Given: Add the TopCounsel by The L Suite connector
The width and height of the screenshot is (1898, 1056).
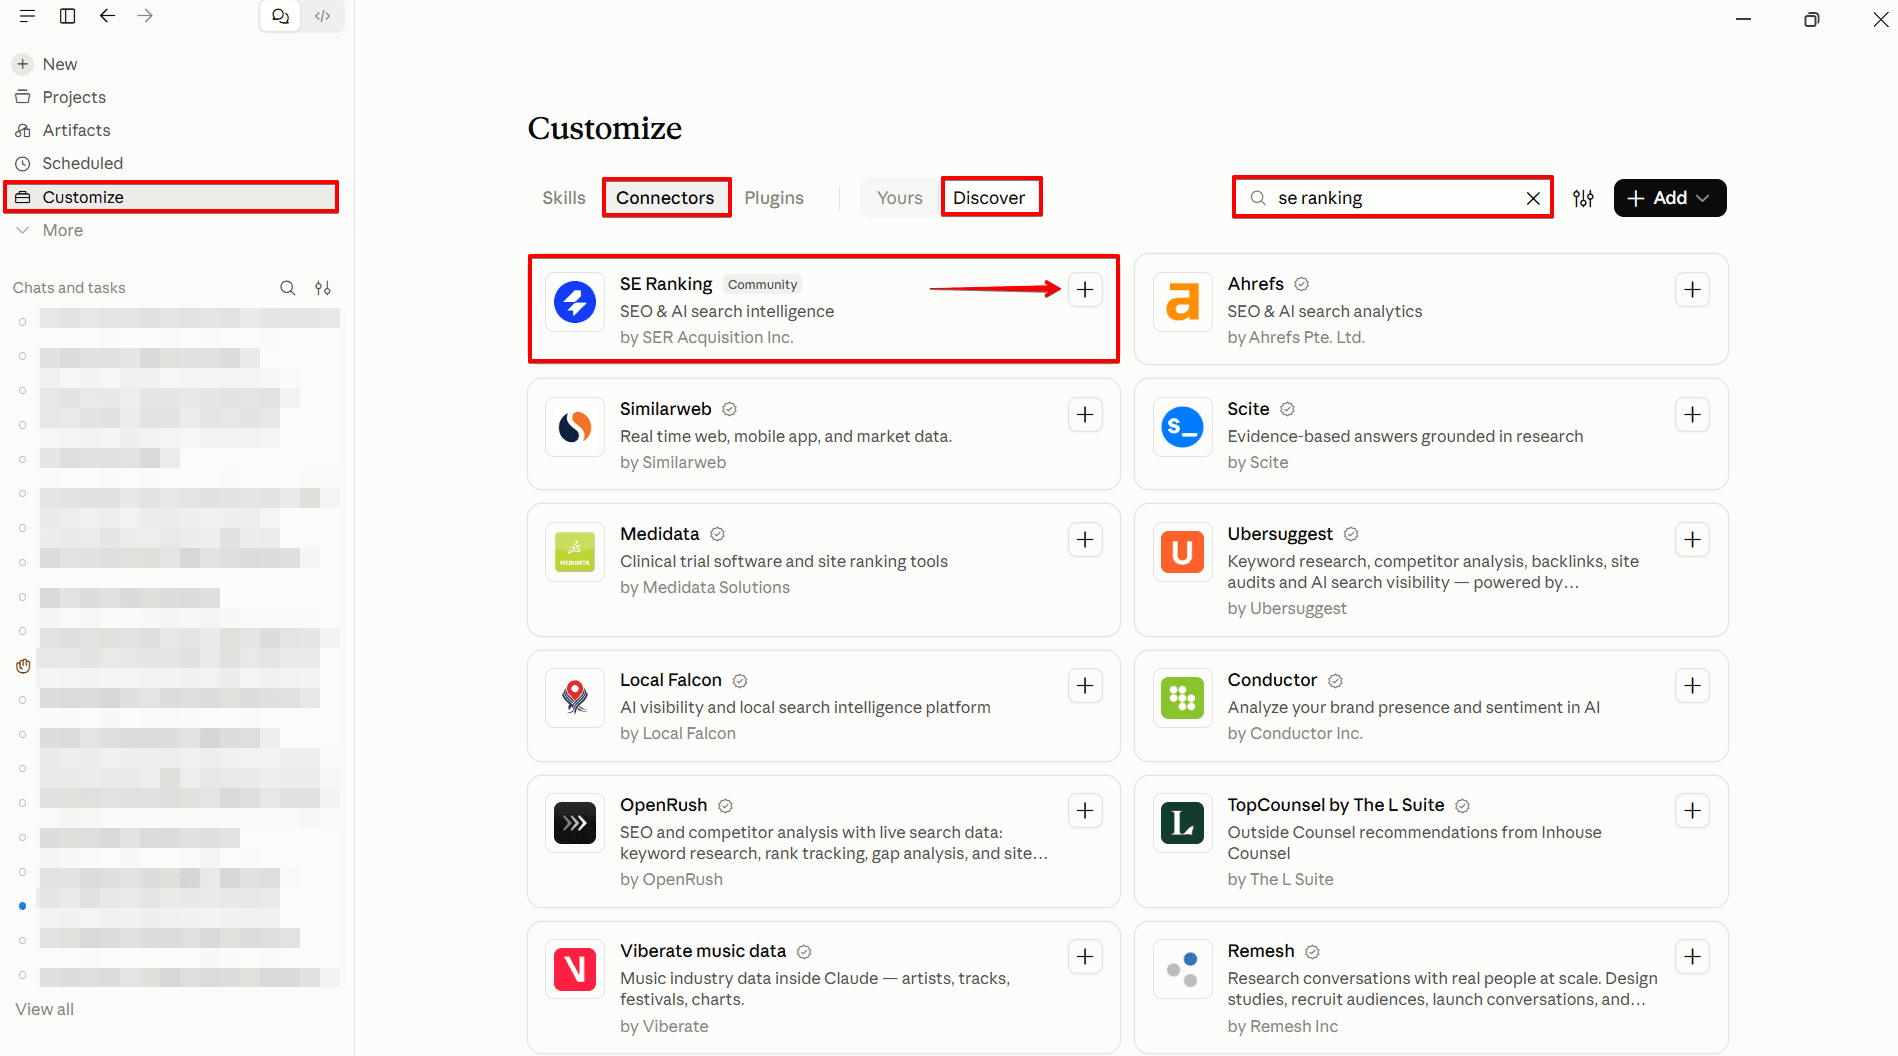Looking at the screenshot, I should pos(1692,811).
